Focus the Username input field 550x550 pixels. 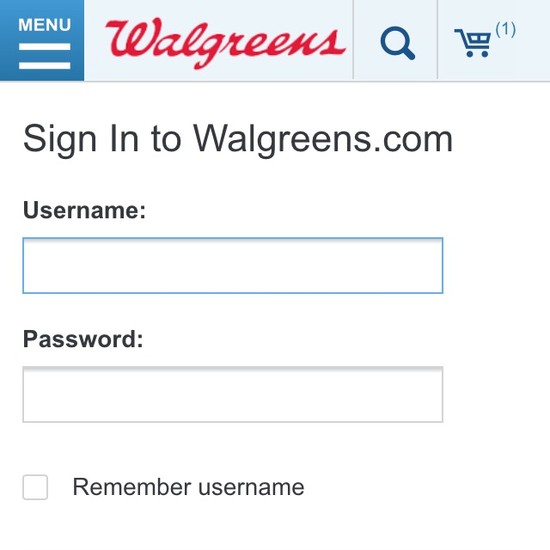233,266
